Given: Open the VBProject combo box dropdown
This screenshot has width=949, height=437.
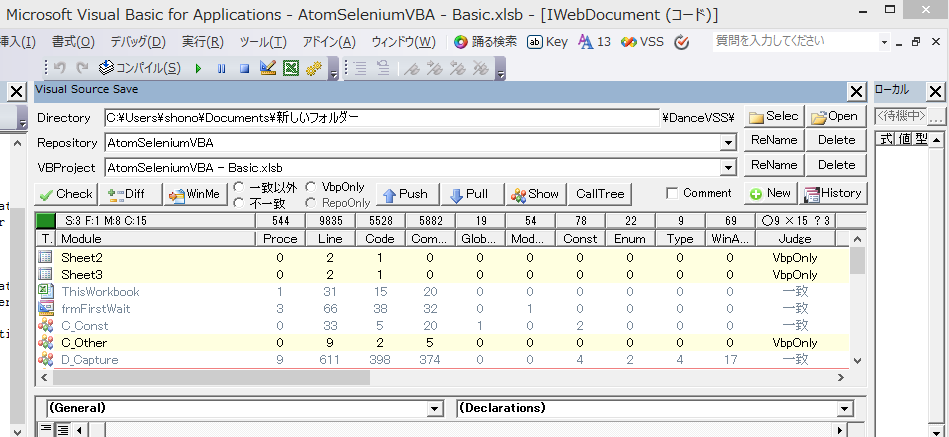Looking at the screenshot, I should click(728, 168).
